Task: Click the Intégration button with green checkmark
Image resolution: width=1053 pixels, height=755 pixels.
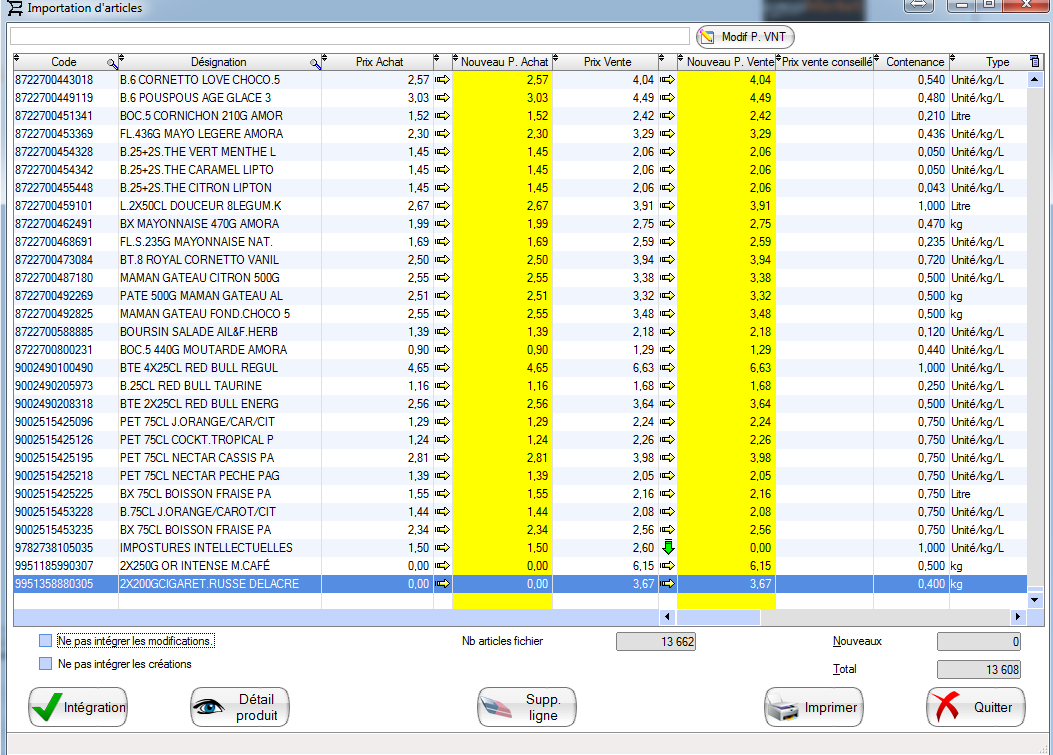Action: [x=78, y=707]
